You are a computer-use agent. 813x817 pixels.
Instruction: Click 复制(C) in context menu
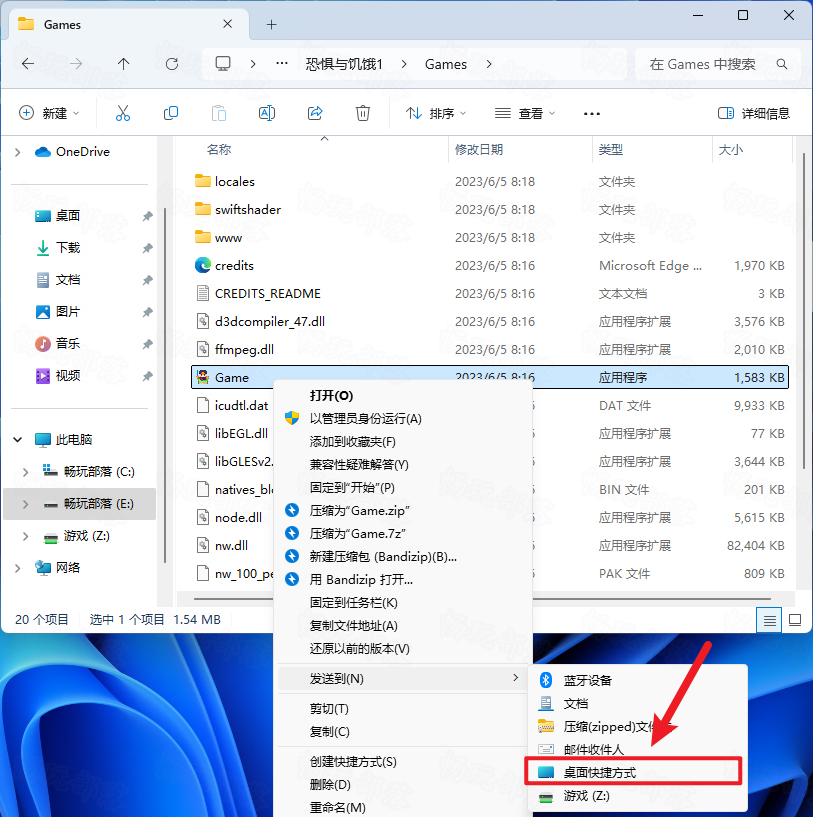(402, 732)
